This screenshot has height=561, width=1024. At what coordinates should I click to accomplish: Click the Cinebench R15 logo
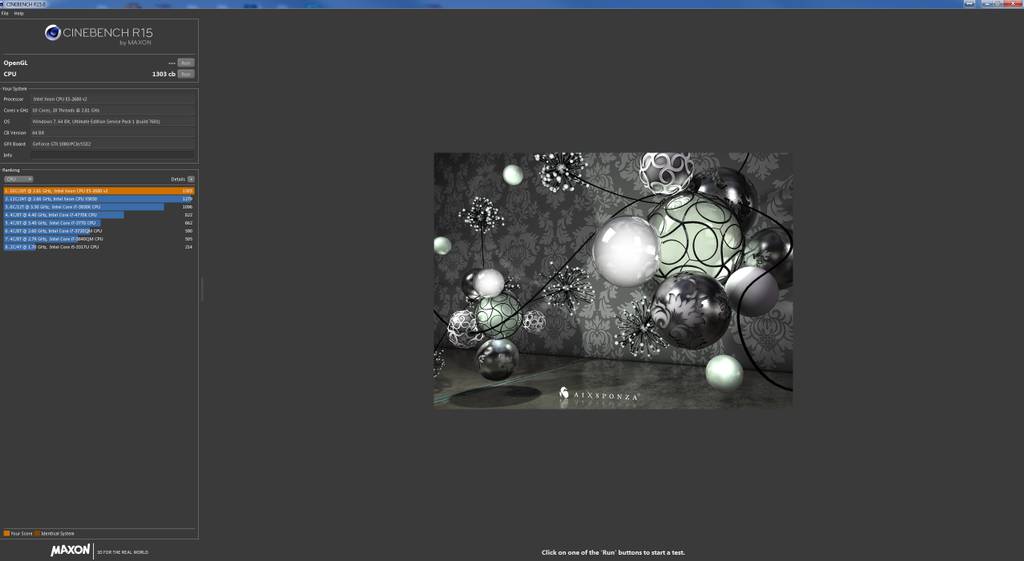point(99,33)
